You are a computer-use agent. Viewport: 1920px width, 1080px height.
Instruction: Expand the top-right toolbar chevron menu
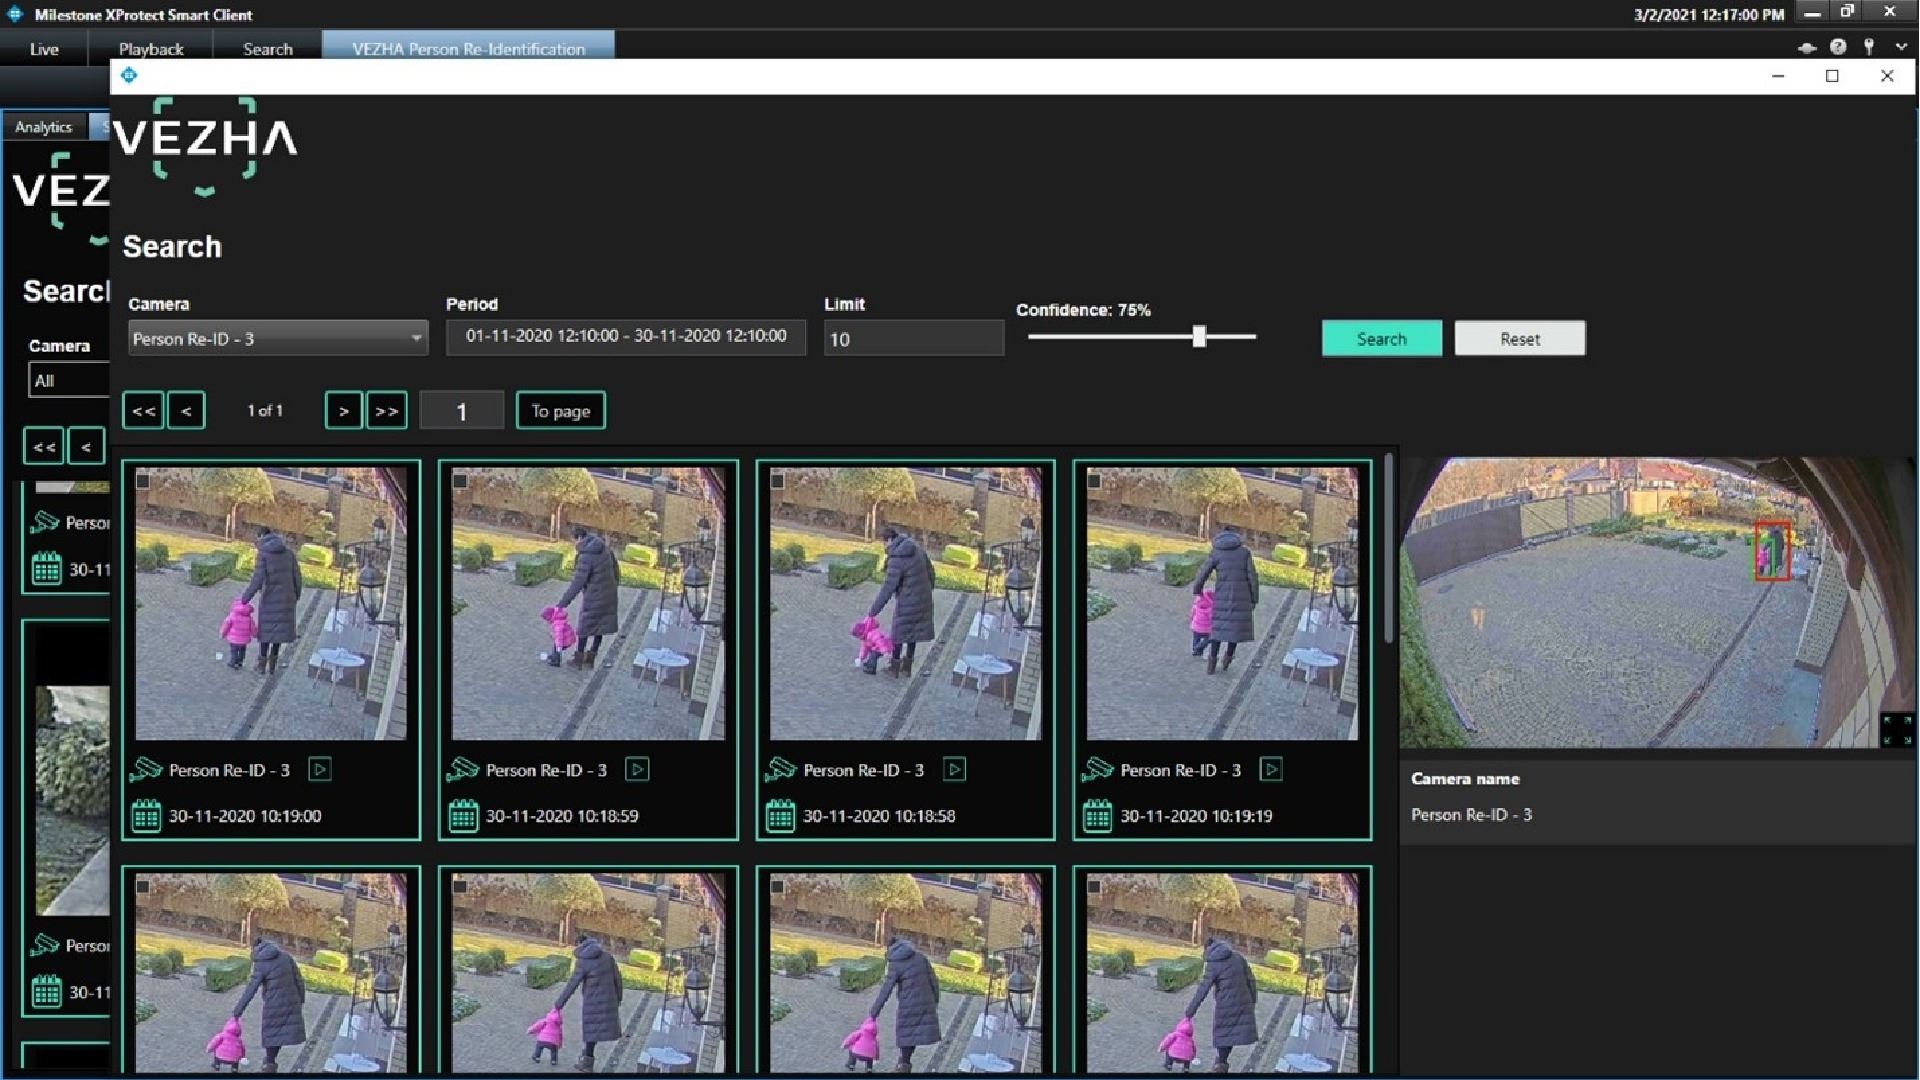[x=1900, y=47]
